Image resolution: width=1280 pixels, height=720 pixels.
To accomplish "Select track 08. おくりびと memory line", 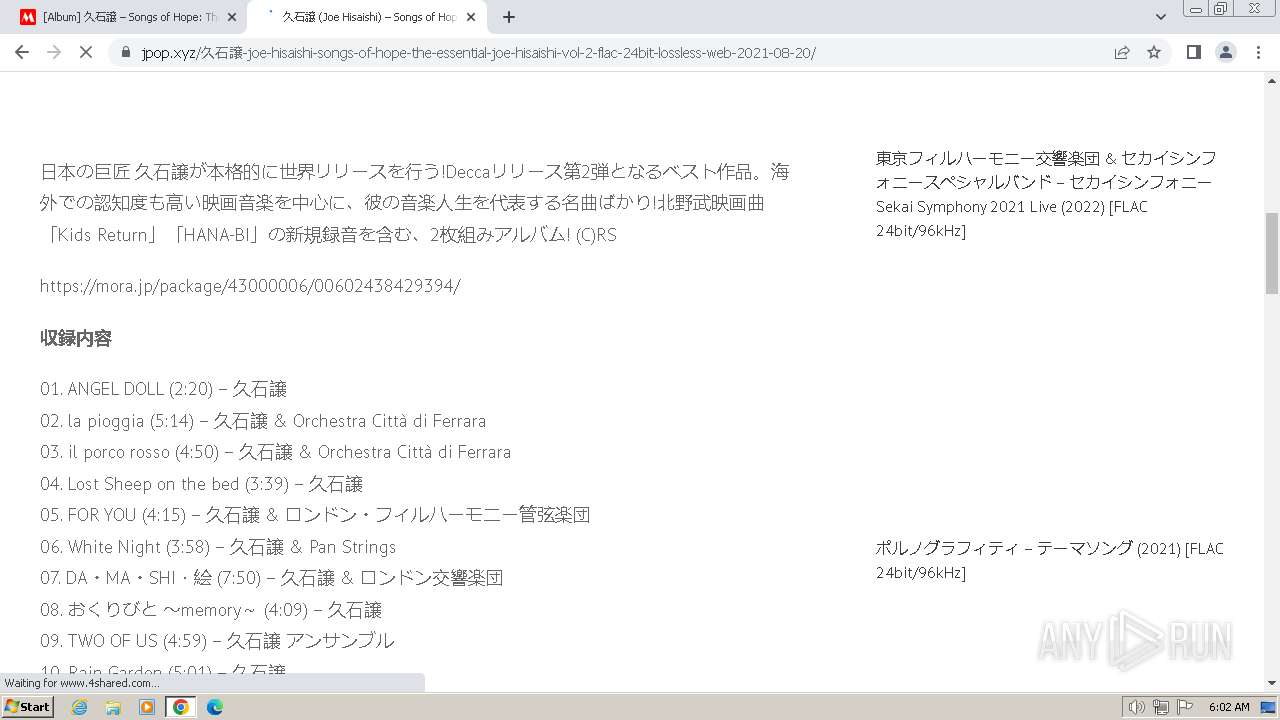I will click(211, 610).
